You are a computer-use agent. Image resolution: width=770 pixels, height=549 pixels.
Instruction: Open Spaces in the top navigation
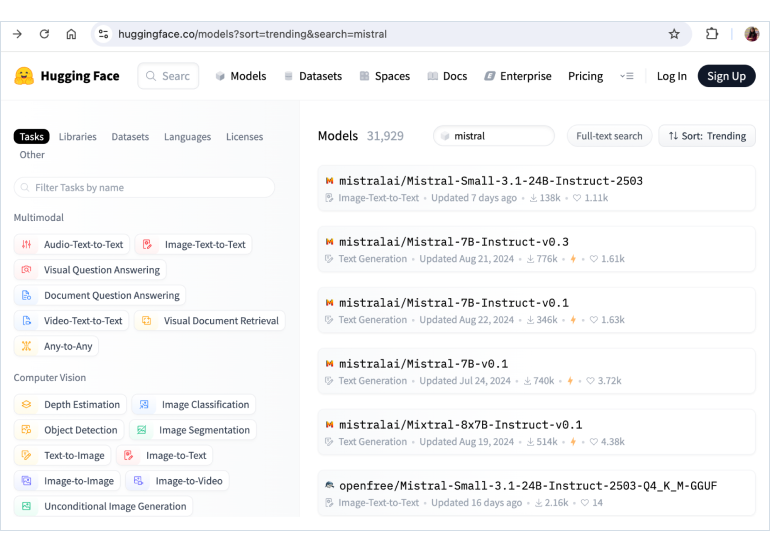385,76
